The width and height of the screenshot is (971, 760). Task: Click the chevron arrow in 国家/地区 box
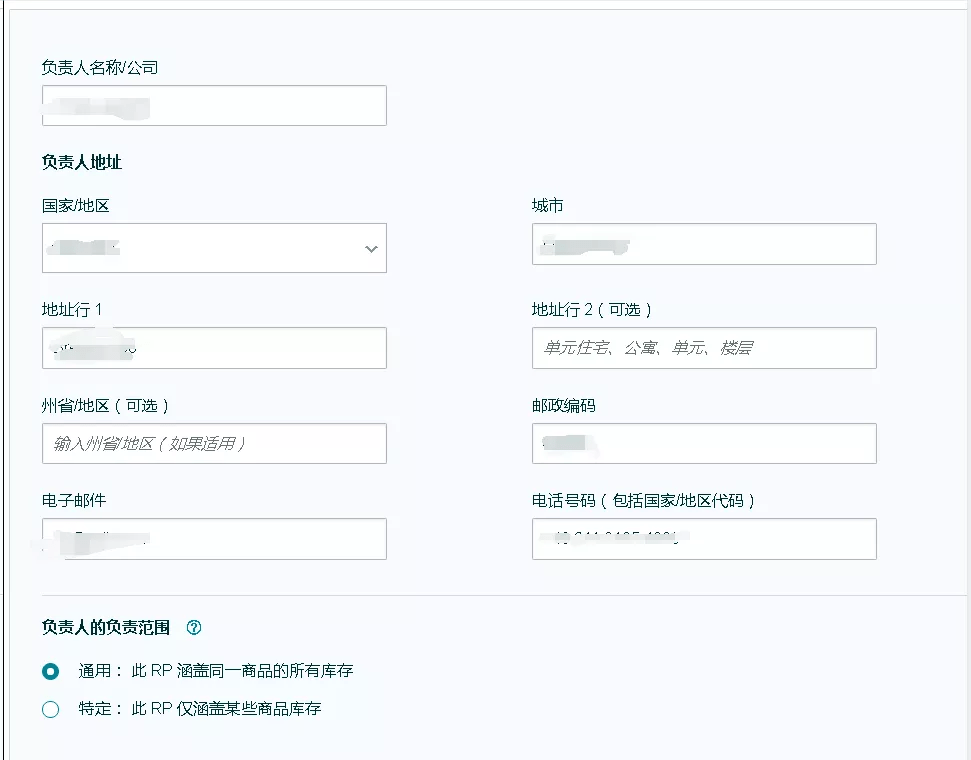pyautogui.click(x=372, y=249)
